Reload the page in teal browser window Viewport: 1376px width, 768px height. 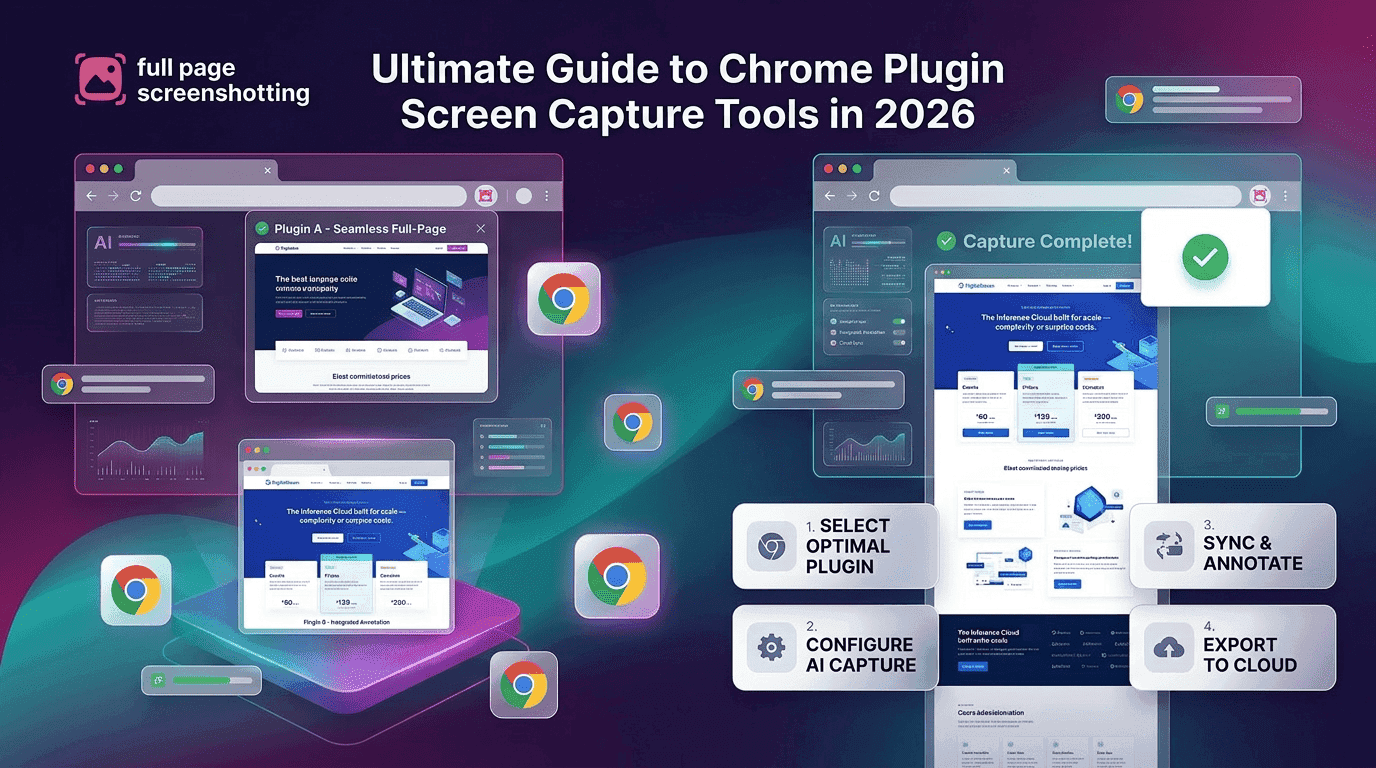(x=874, y=196)
